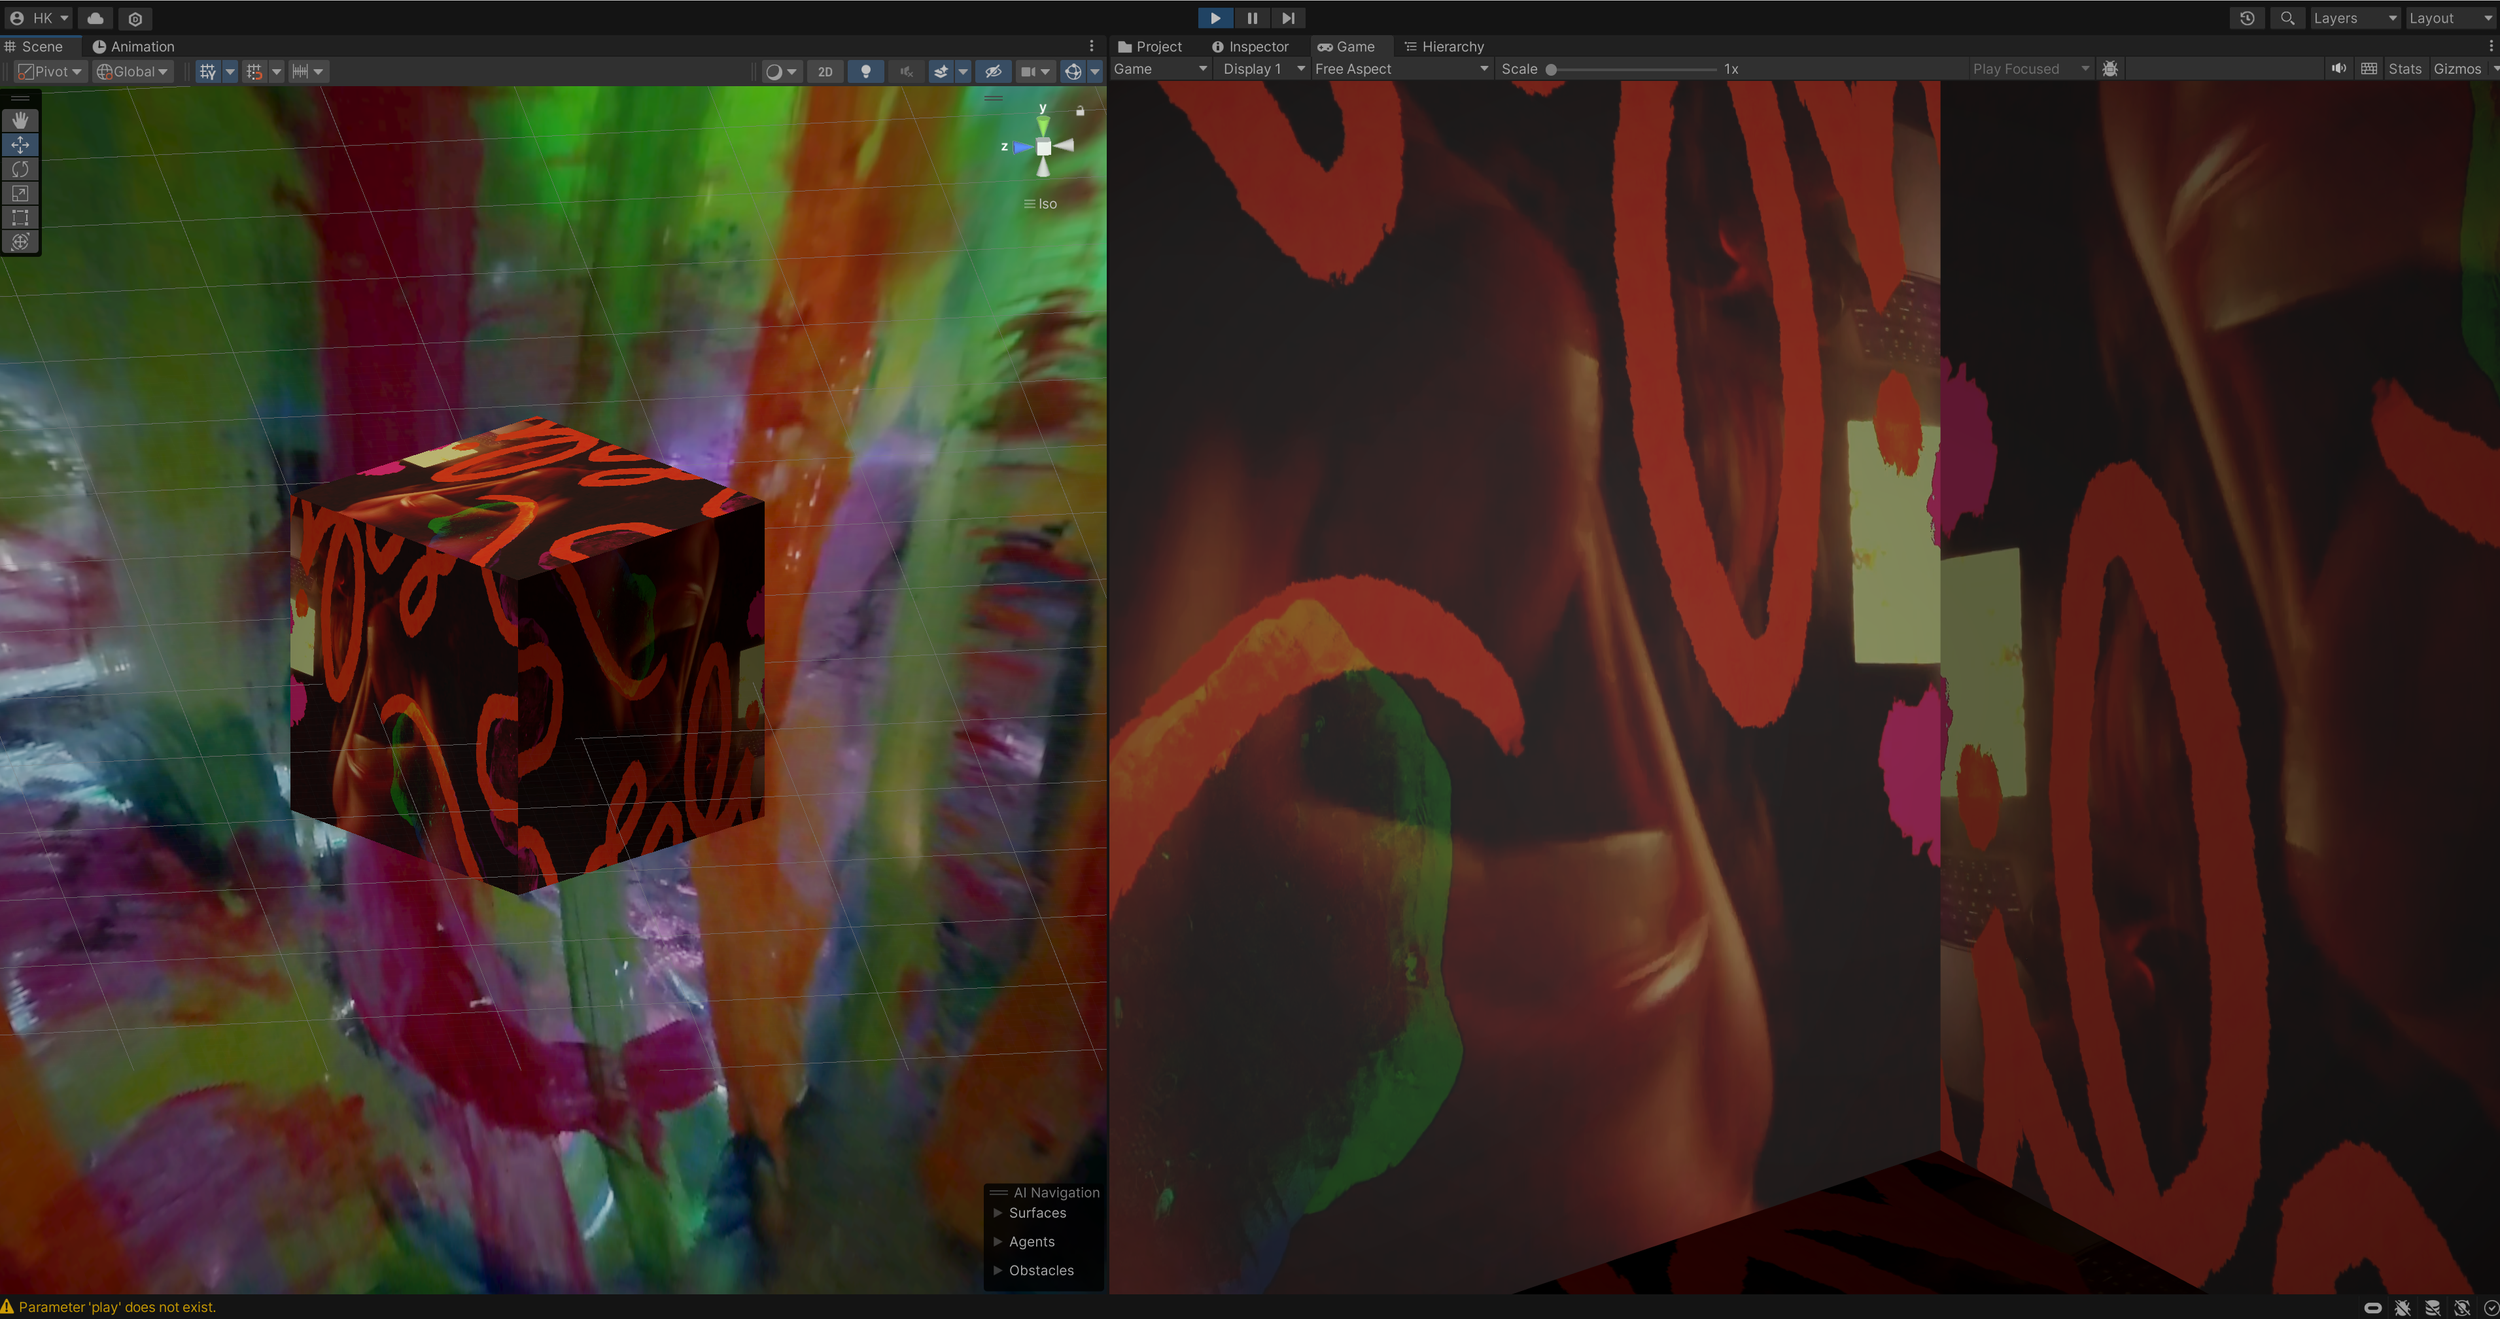The width and height of the screenshot is (2500, 1319).
Task: Open the Display 1 dropdown
Action: pos(1264,69)
